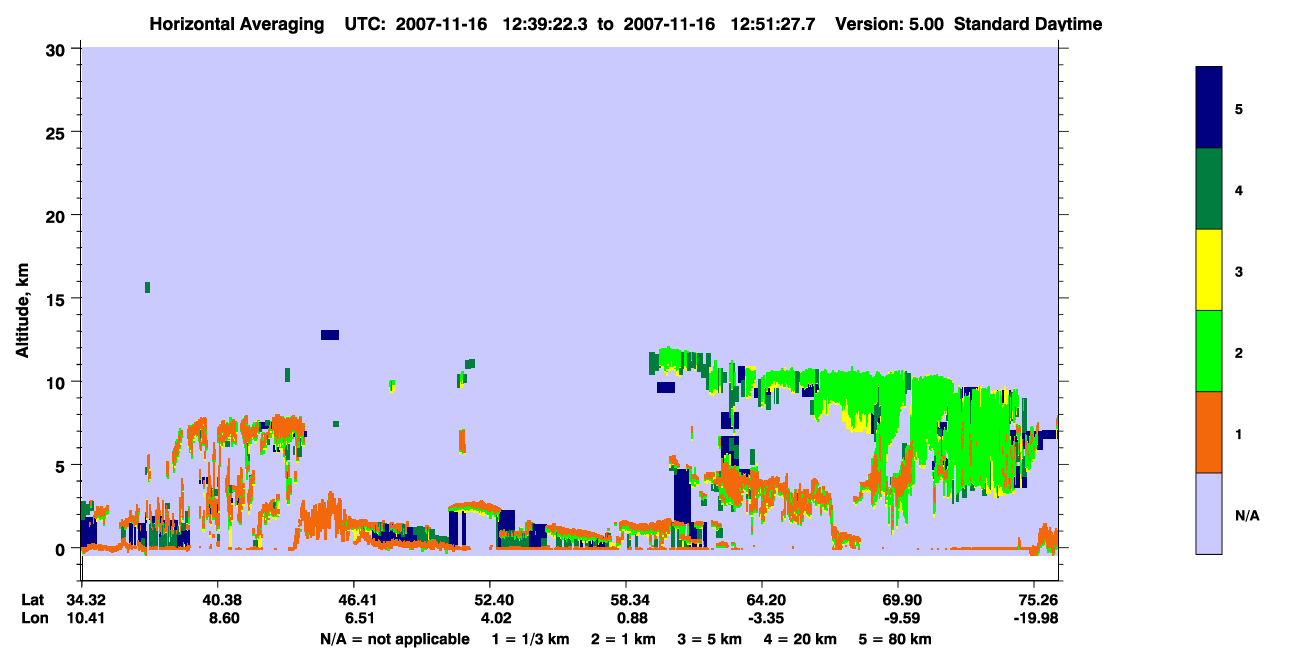The image size is (1300, 667).
Task: Click the colorbar label 5
Action: tap(1239, 109)
